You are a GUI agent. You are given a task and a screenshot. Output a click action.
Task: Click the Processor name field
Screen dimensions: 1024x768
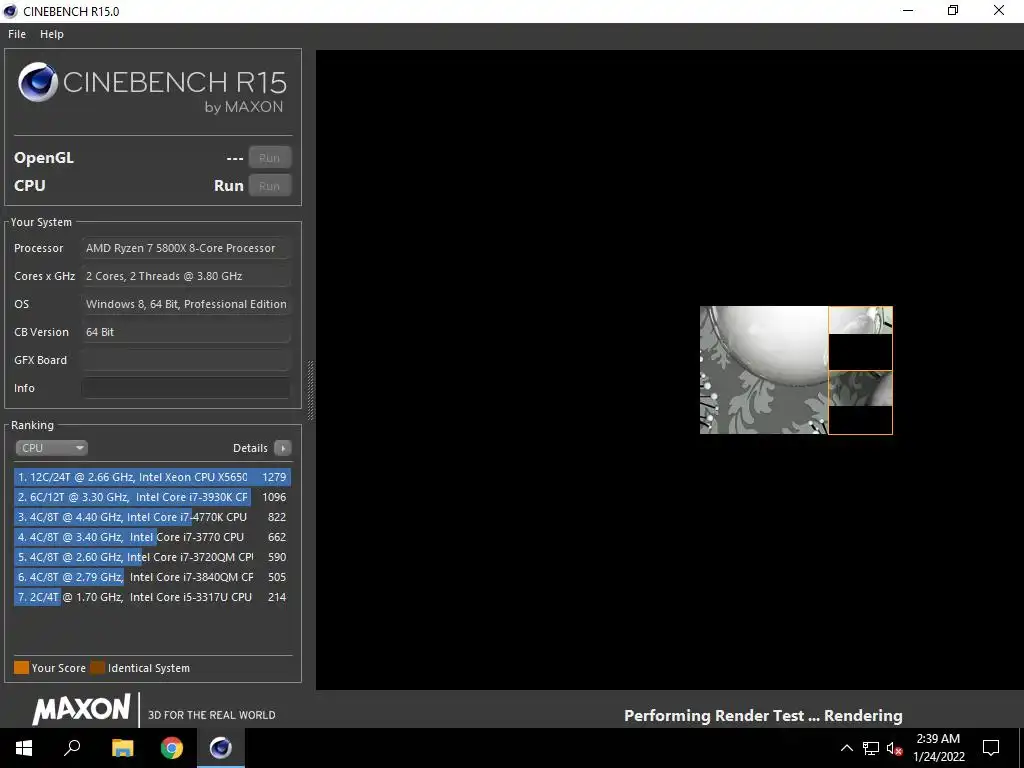point(186,248)
